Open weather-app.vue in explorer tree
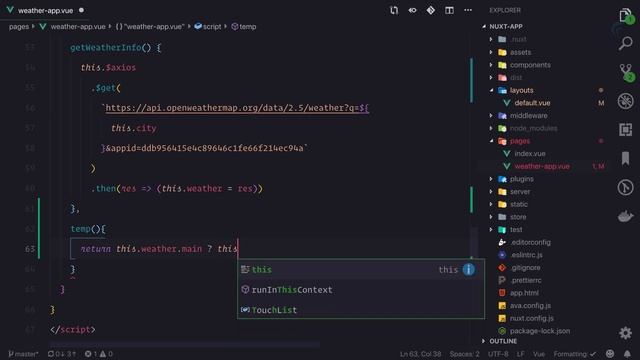 [542, 166]
